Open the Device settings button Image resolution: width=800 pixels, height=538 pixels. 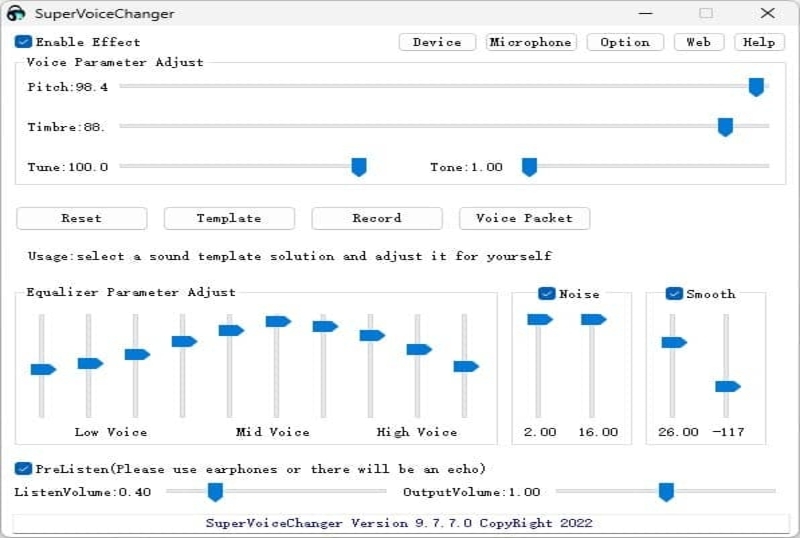(437, 42)
